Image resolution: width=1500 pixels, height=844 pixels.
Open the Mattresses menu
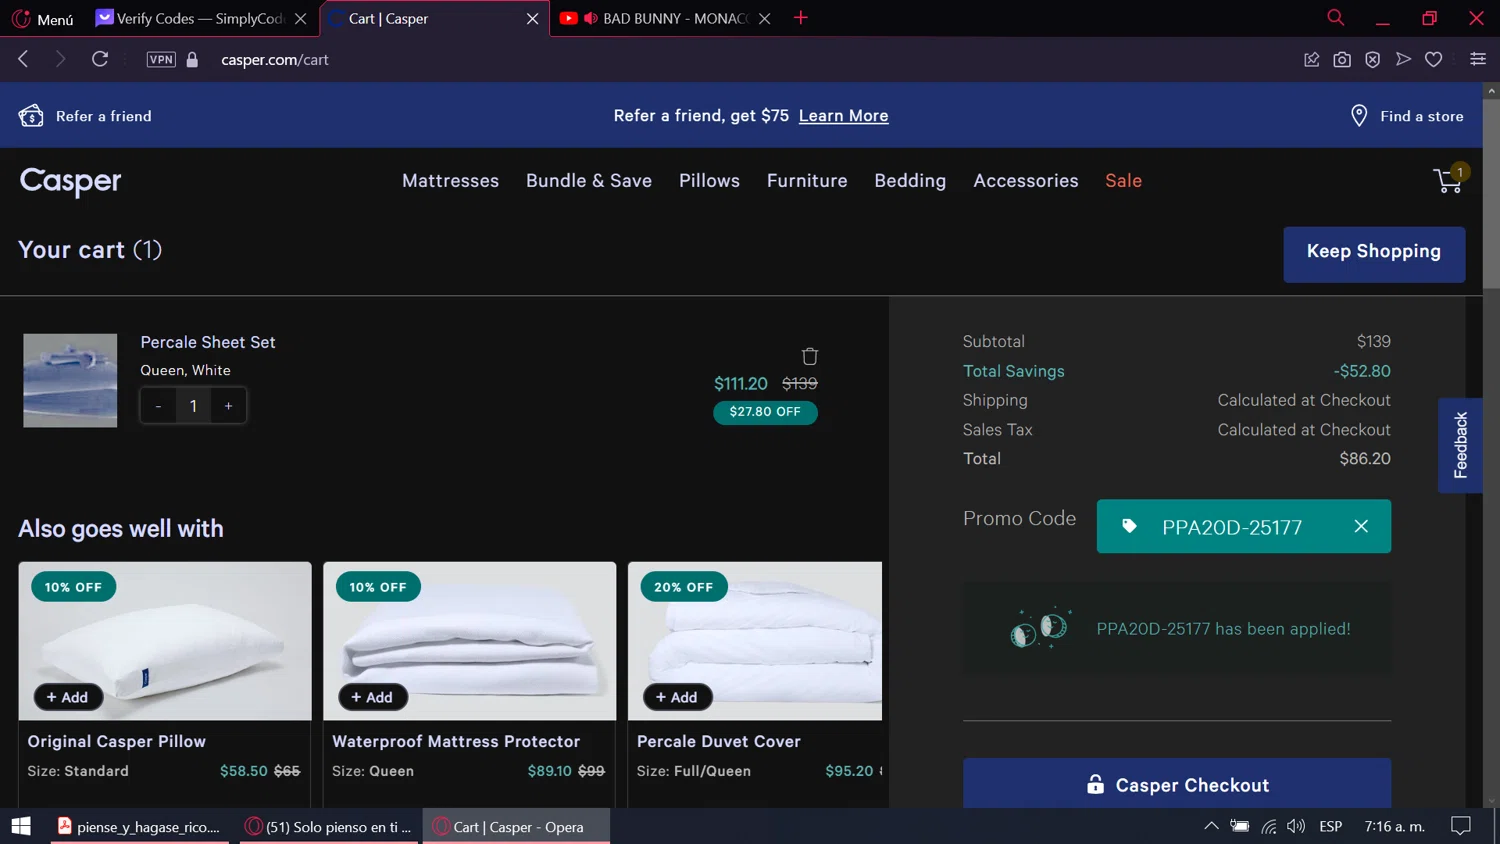(x=450, y=181)
